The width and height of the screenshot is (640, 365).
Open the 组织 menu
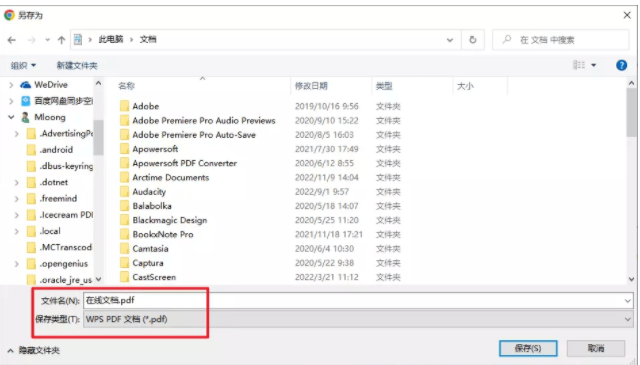click(23, 65)
